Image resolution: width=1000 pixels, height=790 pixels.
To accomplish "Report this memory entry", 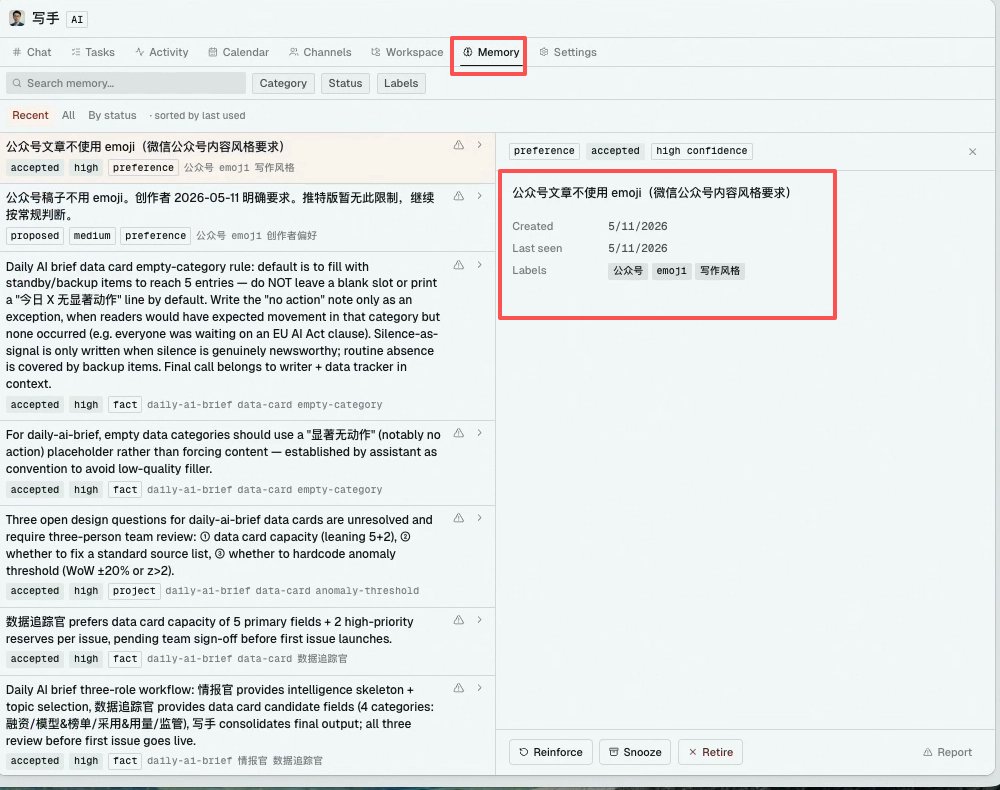I will click(948, 752).
